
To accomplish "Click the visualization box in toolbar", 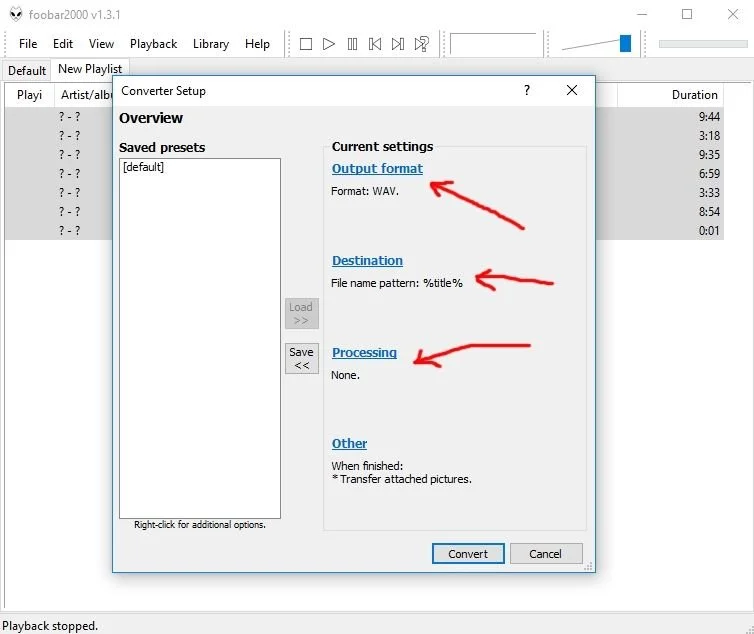I will [493, 44].
